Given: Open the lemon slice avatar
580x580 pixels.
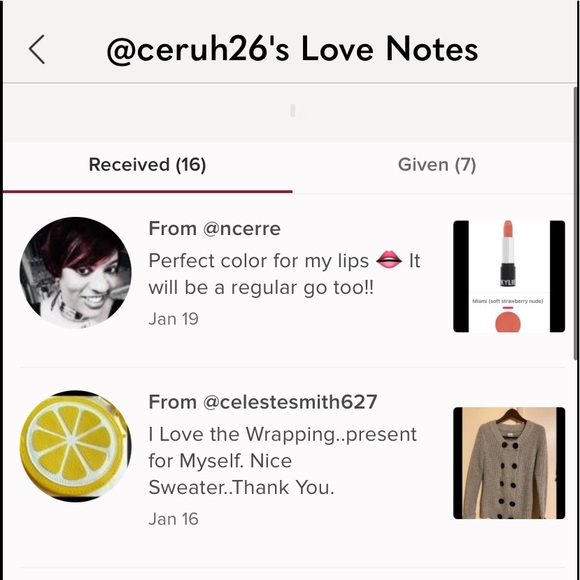Looking at the screenshot, I should [x=75, y=446].
